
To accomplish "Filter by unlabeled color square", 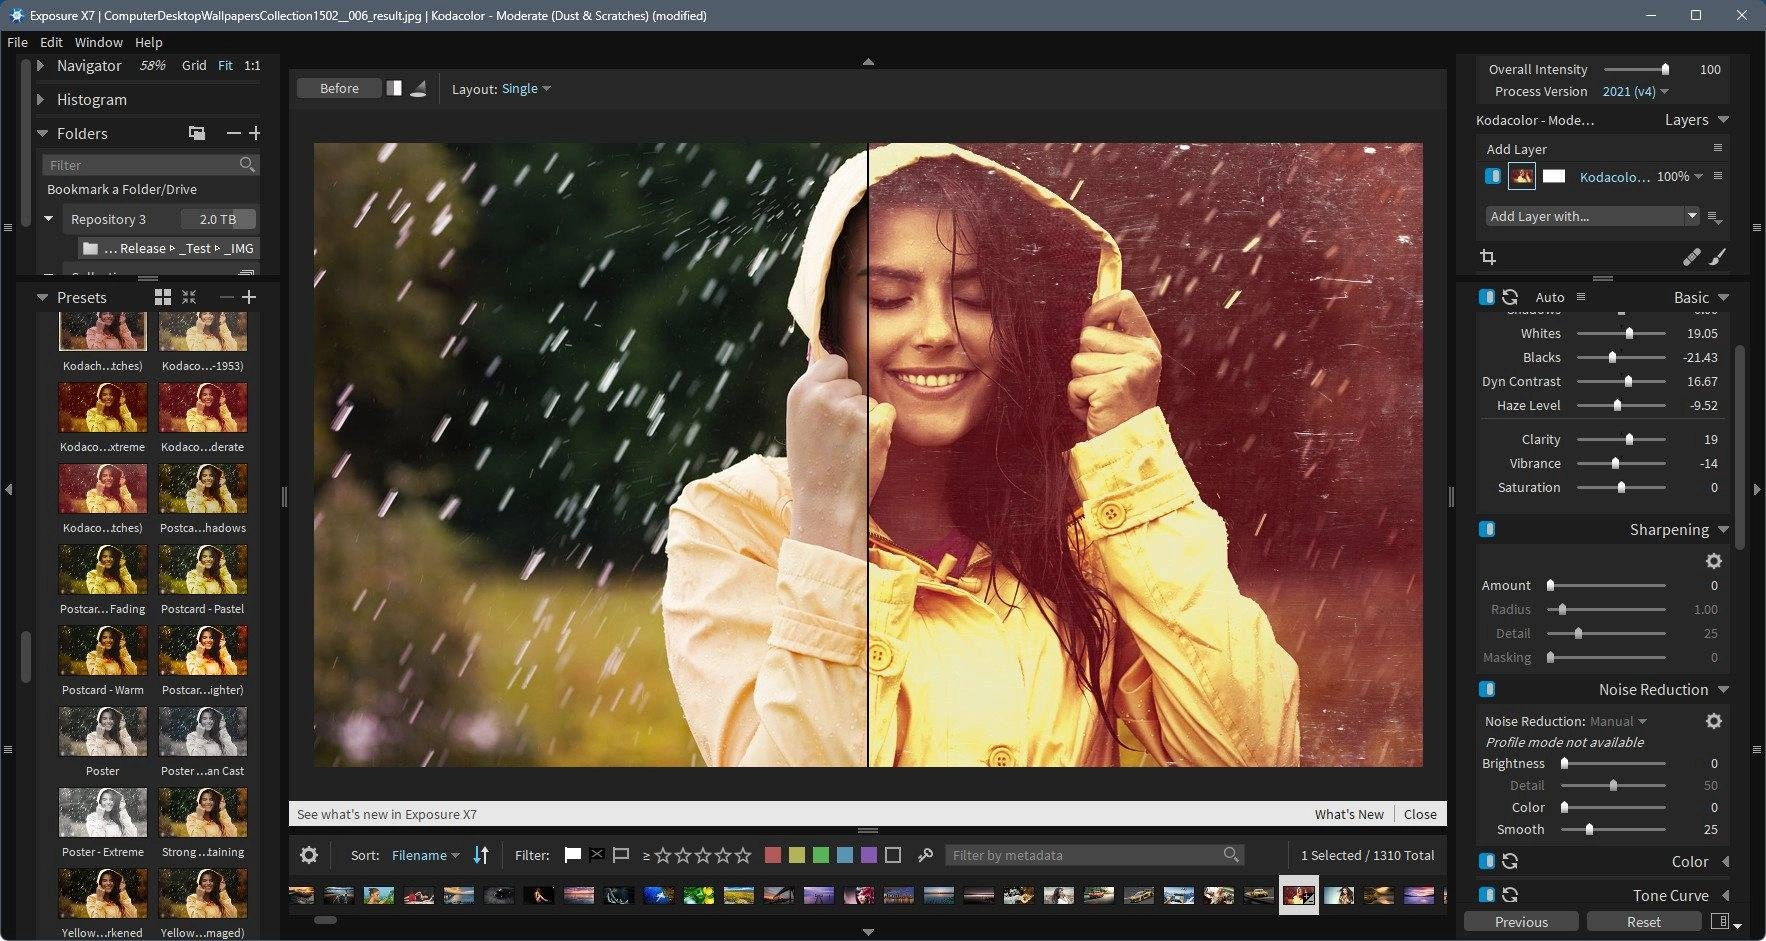I will point(893,855).
